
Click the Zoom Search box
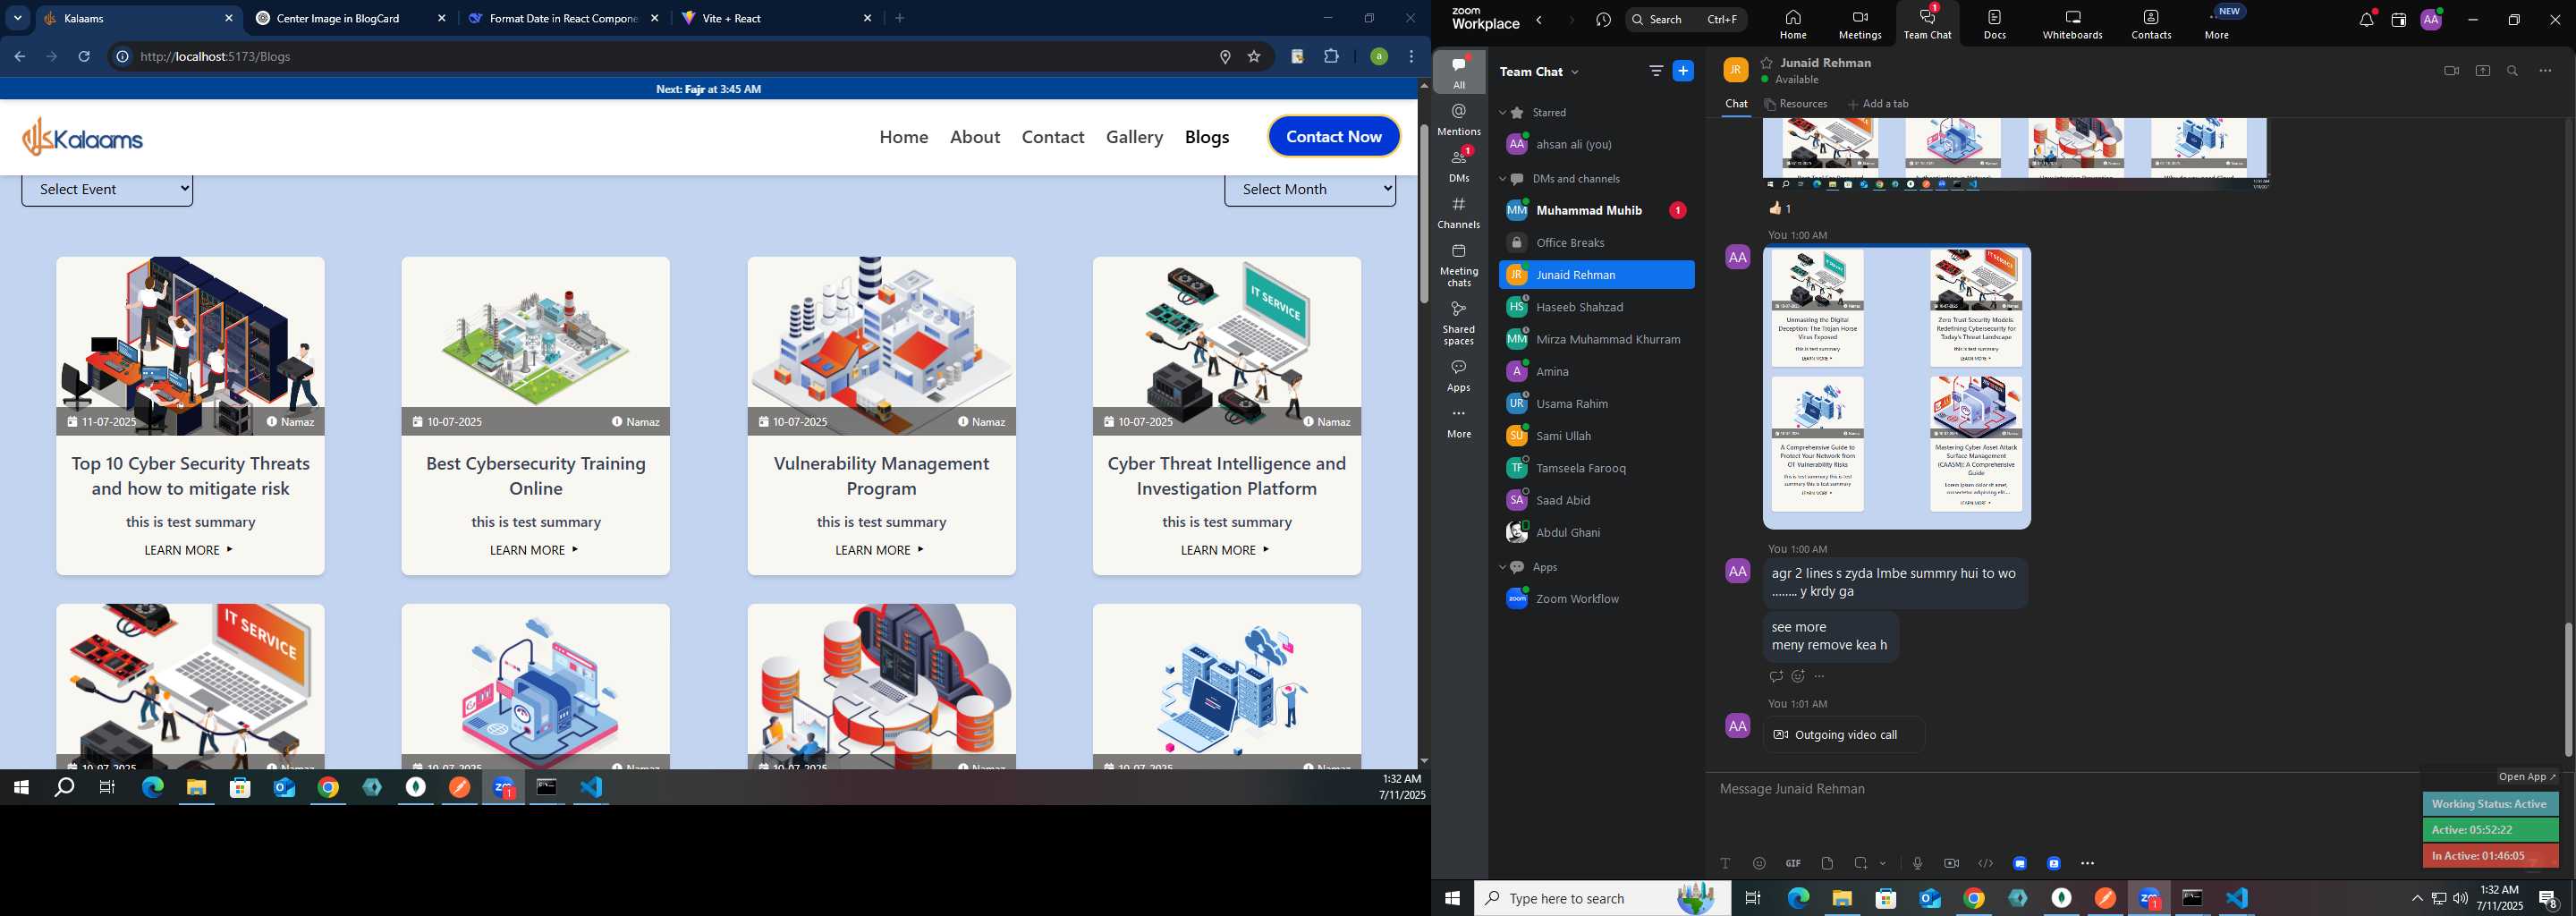1686,20
